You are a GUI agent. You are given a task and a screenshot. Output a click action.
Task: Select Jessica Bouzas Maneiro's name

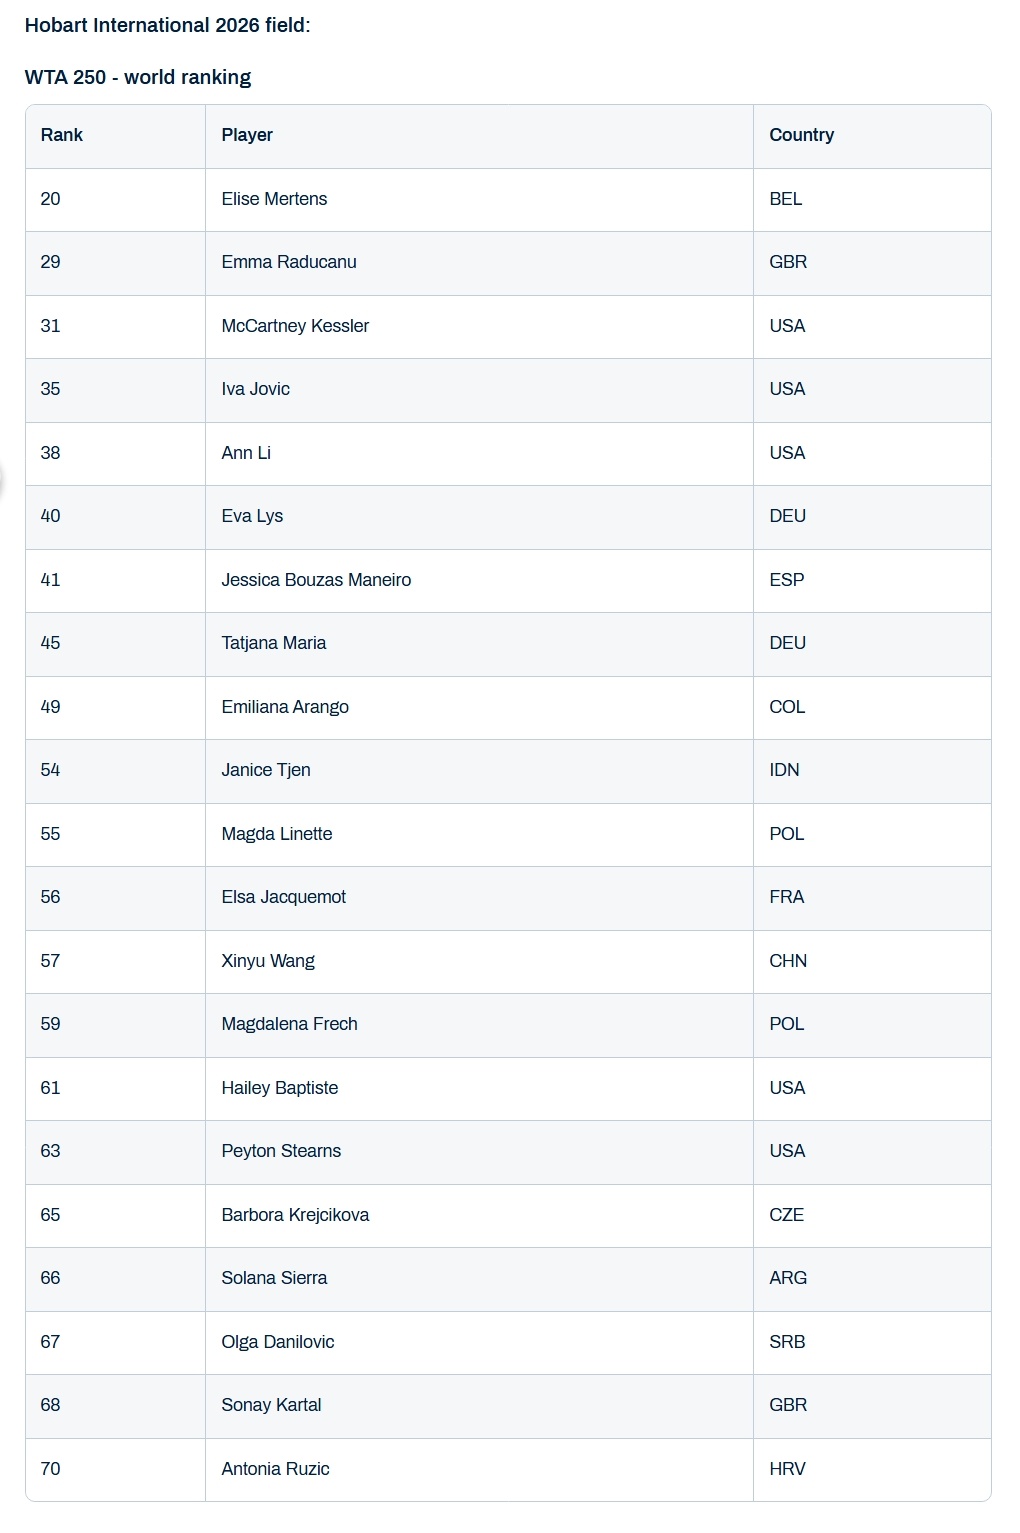coord(316,580)
